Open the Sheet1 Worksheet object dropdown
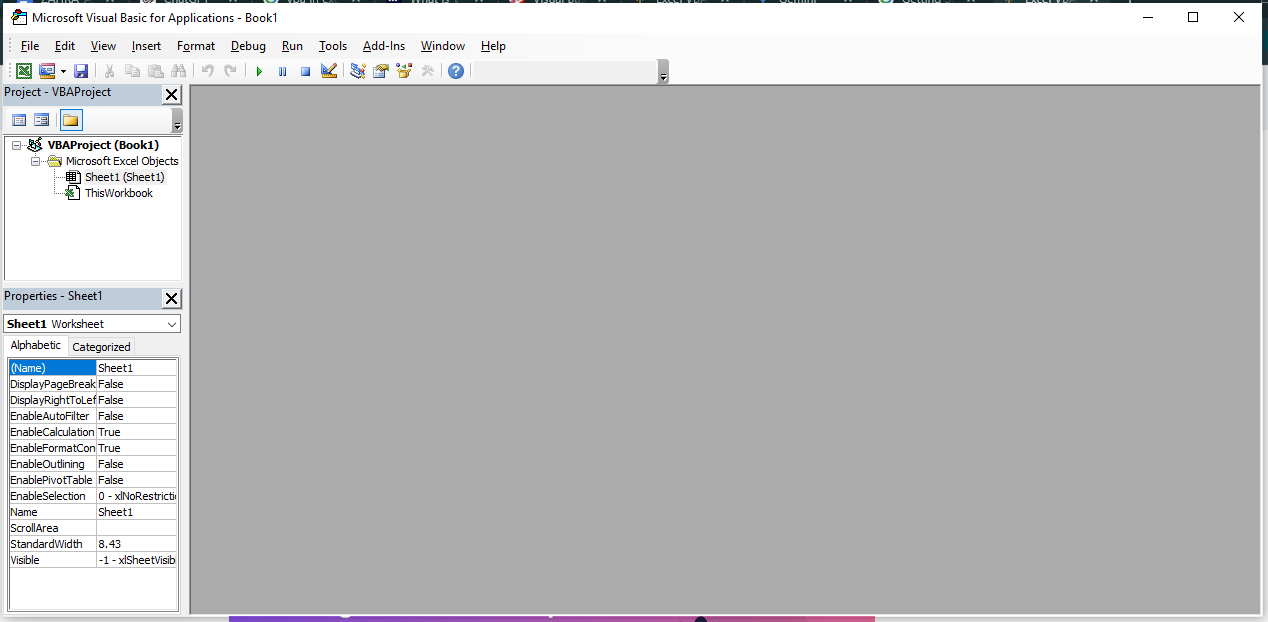The height and width of the screenshot is (622, 1268). (x=172, y=323)
